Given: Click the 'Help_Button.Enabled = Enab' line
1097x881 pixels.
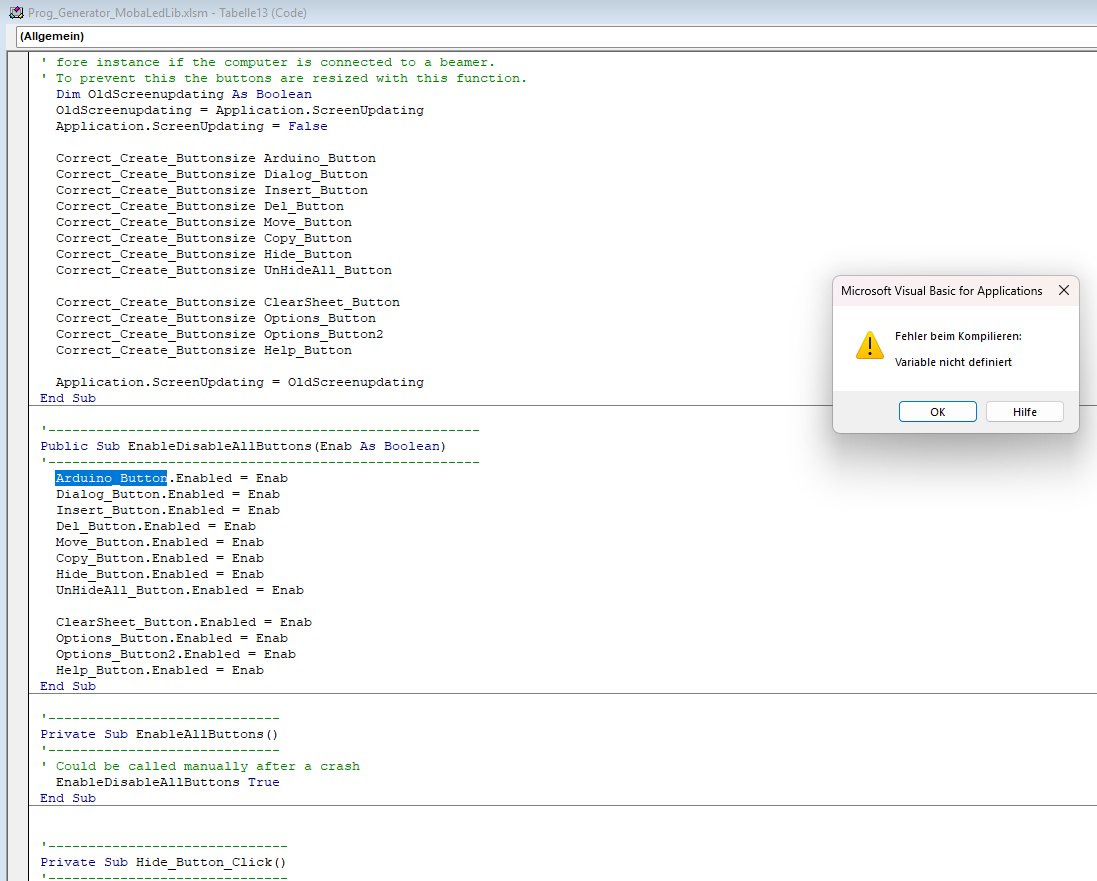Looking at the screenshot, I should [159, 670].
